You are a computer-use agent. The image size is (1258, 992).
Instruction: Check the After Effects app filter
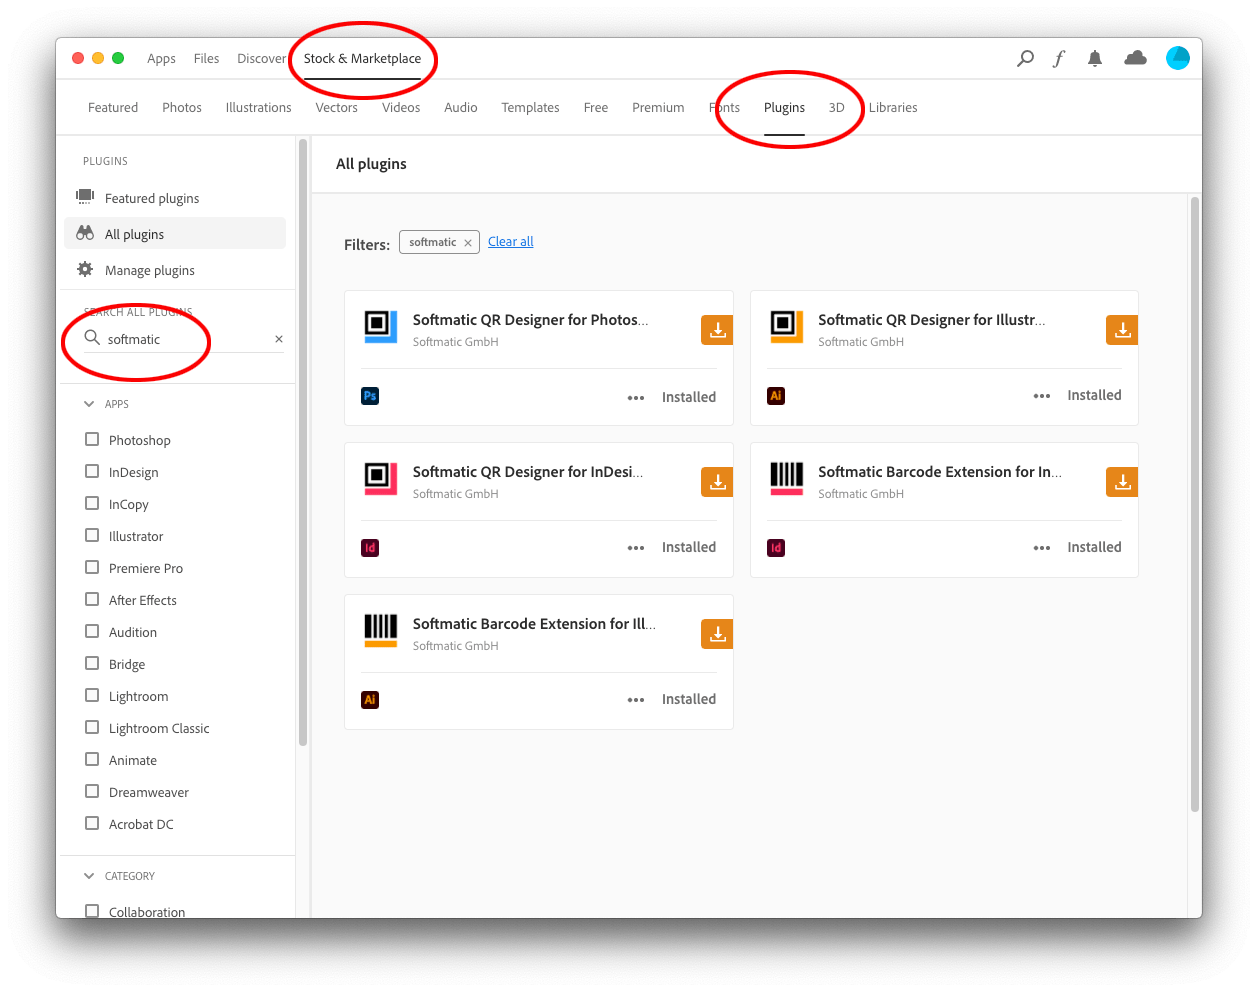point(92,599)
